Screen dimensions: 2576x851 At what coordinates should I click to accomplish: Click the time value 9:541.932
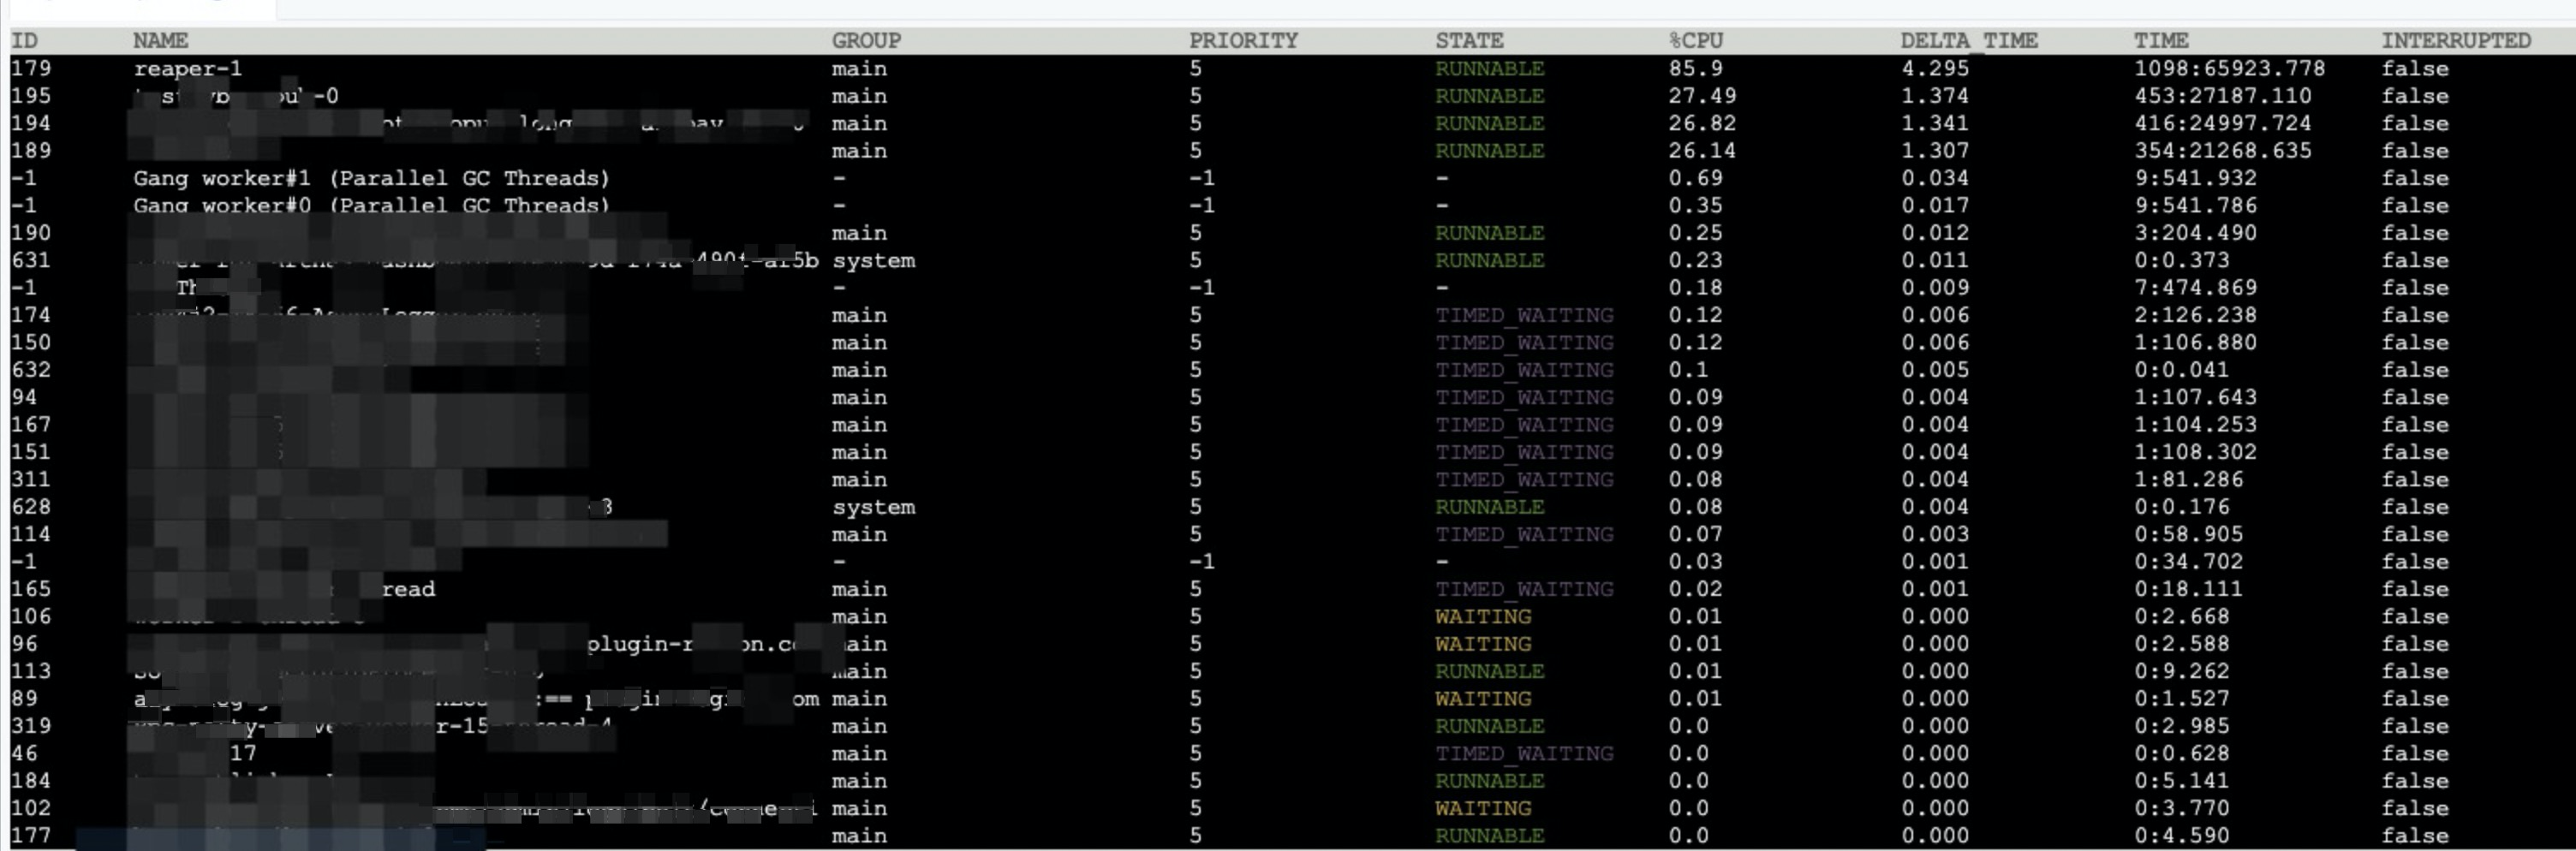pyautogui.click(x=2195, y=178)
